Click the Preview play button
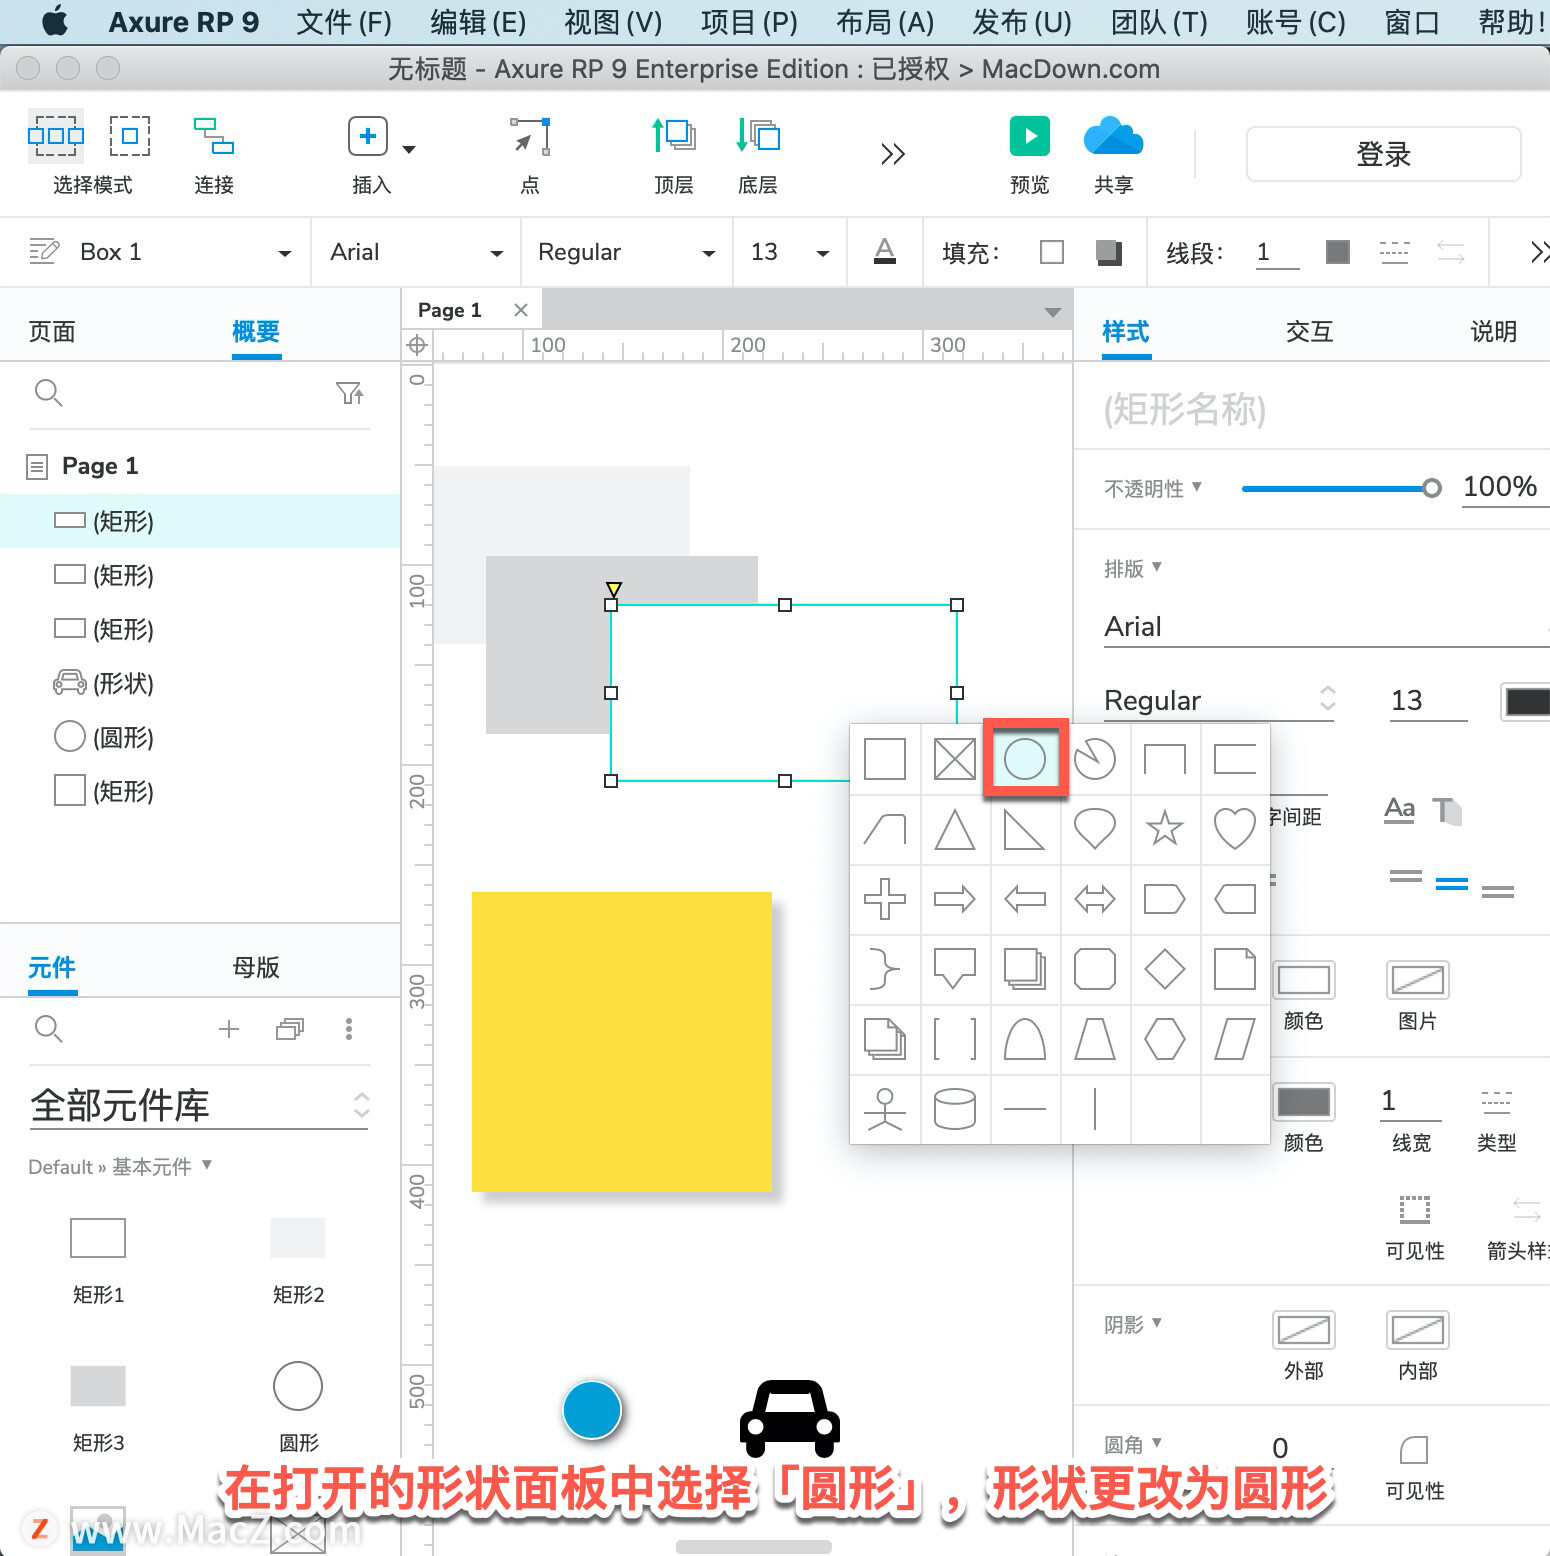The height and width of the screenshot is (1556, 1550). pyautogui.click(x=1030, y=136)
